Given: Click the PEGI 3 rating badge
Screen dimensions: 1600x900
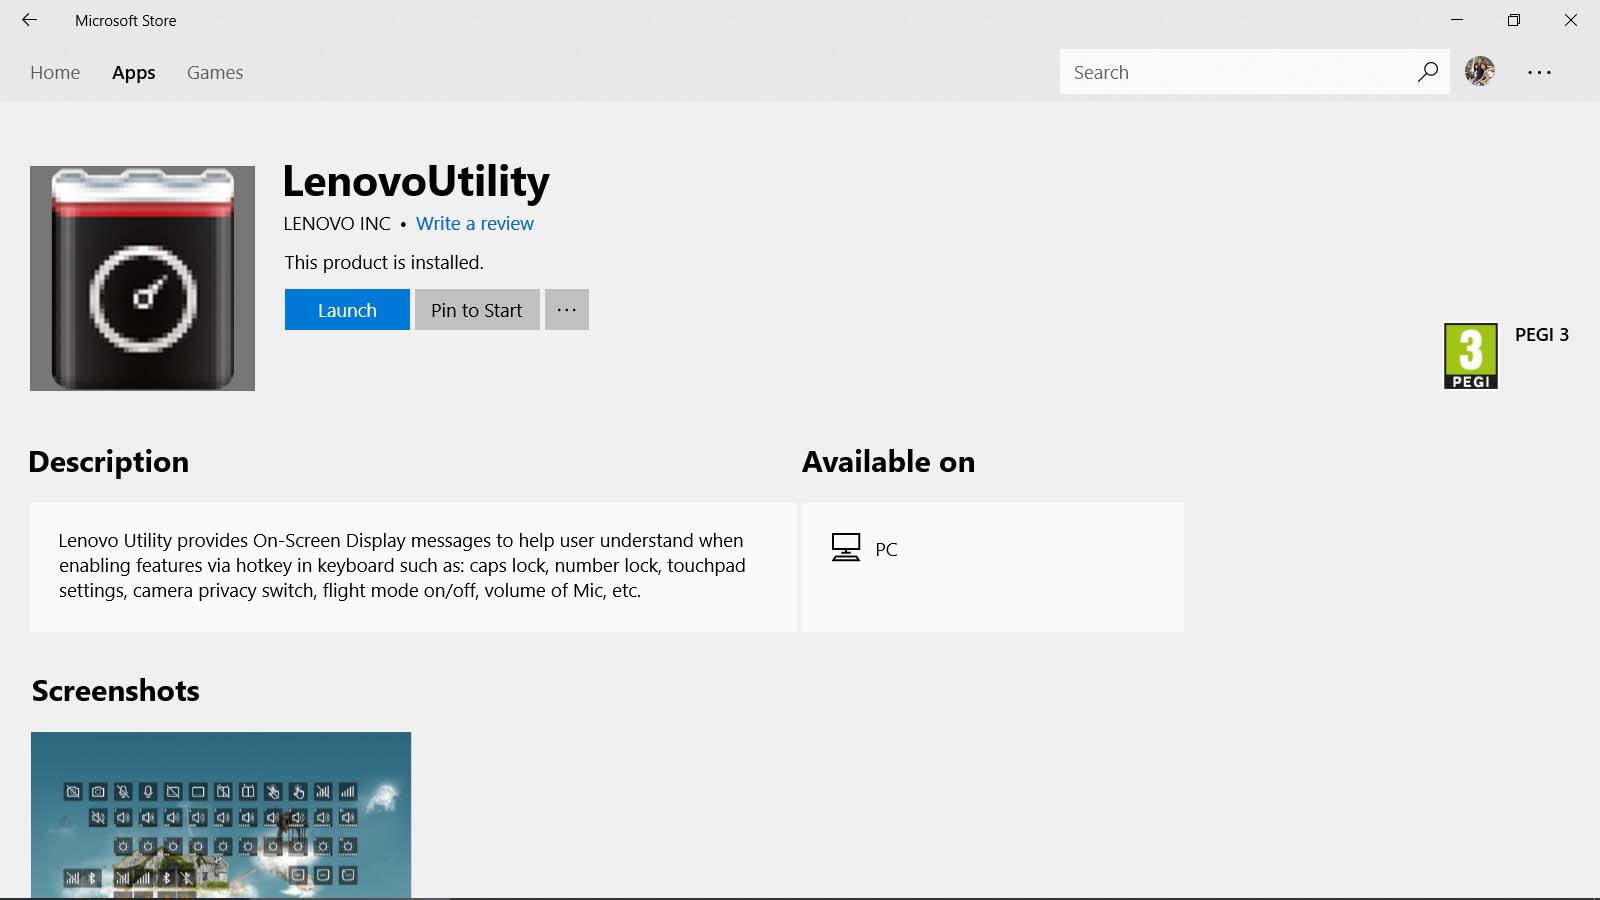Looking at the screenshot, I should 1471,356.
